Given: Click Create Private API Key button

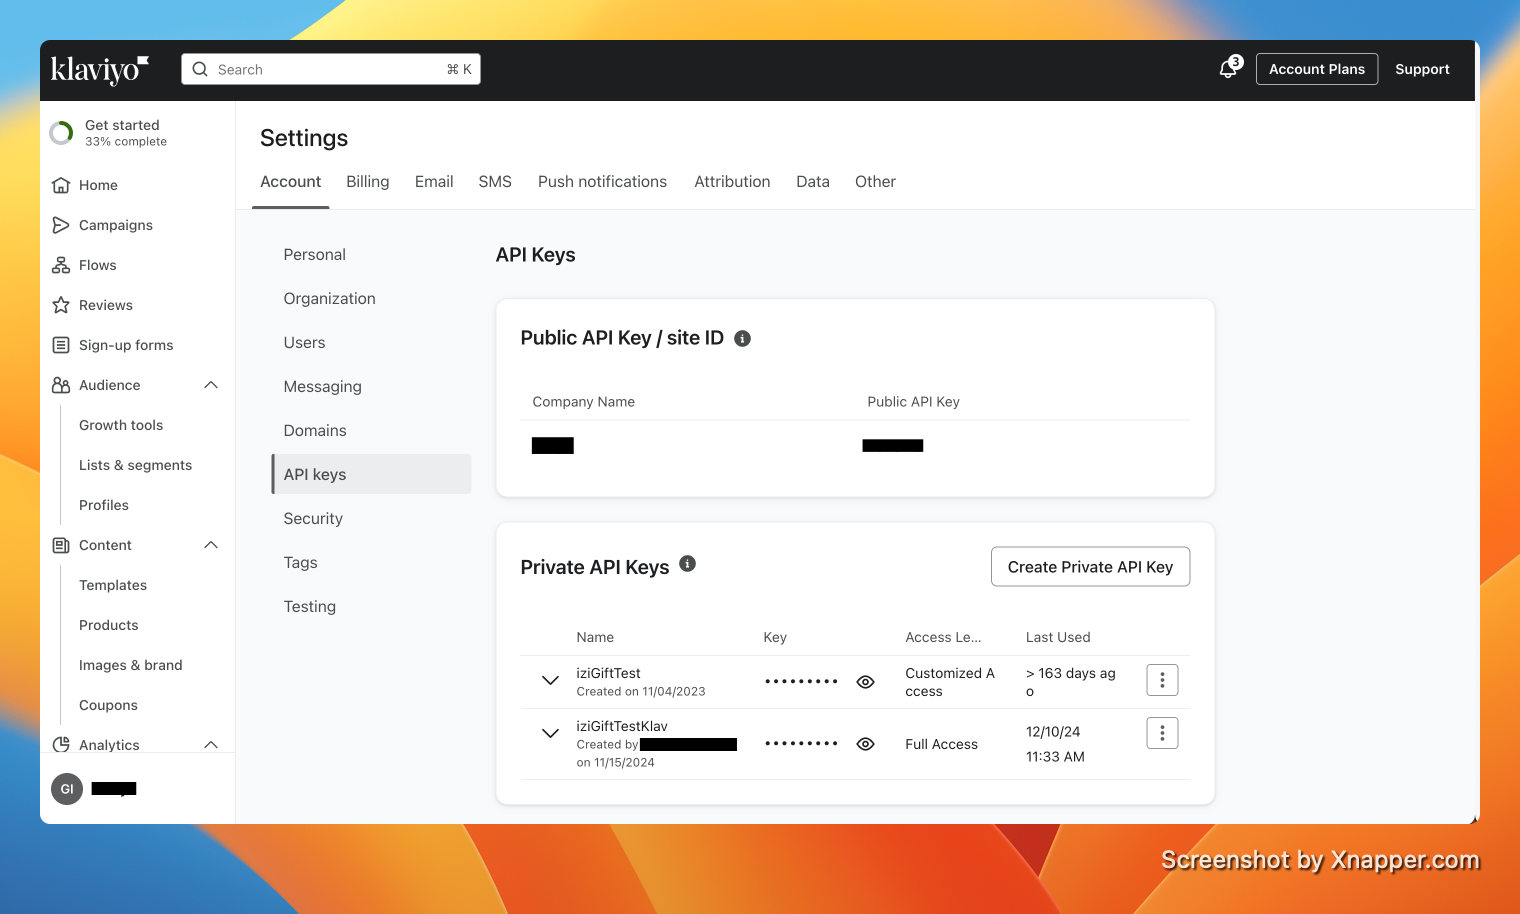Looking at the screenshot, I should (x=1090, y=567).
